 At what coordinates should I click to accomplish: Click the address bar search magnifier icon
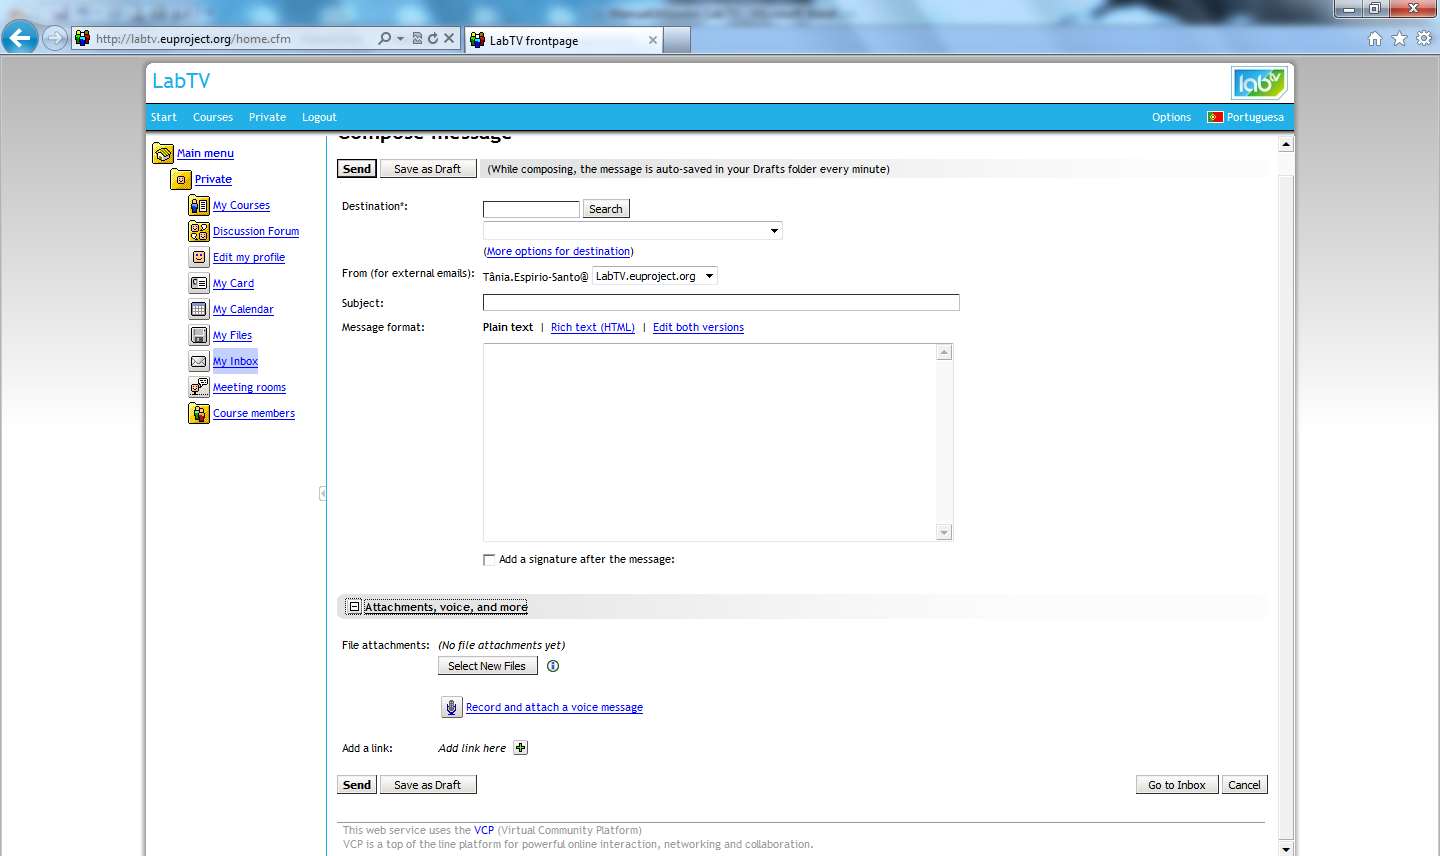pyautogui.click(x=385, y=39)
